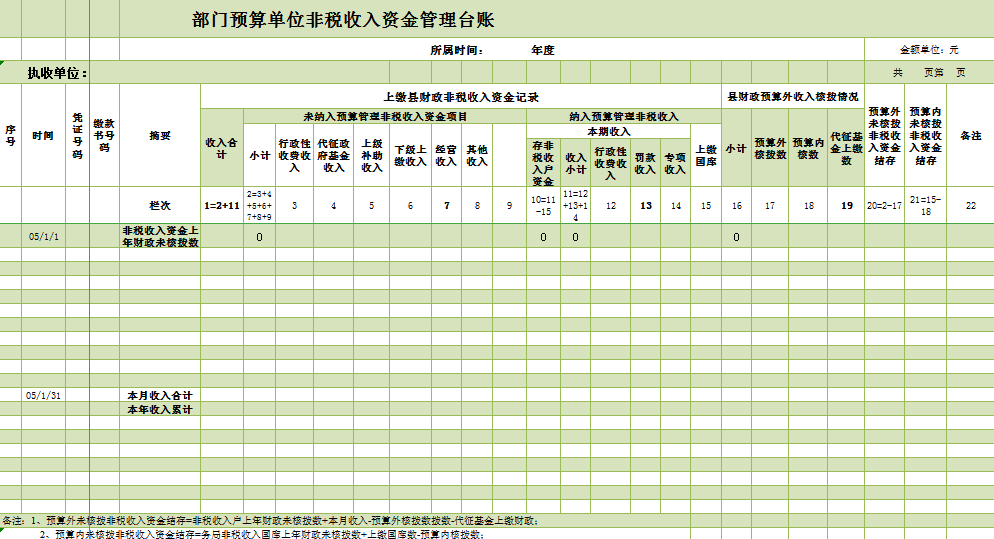Select the 预算外未核拨非税收入资金结存 header
Viewport: 994px width, 539px height.
click(x=884, y=136)
